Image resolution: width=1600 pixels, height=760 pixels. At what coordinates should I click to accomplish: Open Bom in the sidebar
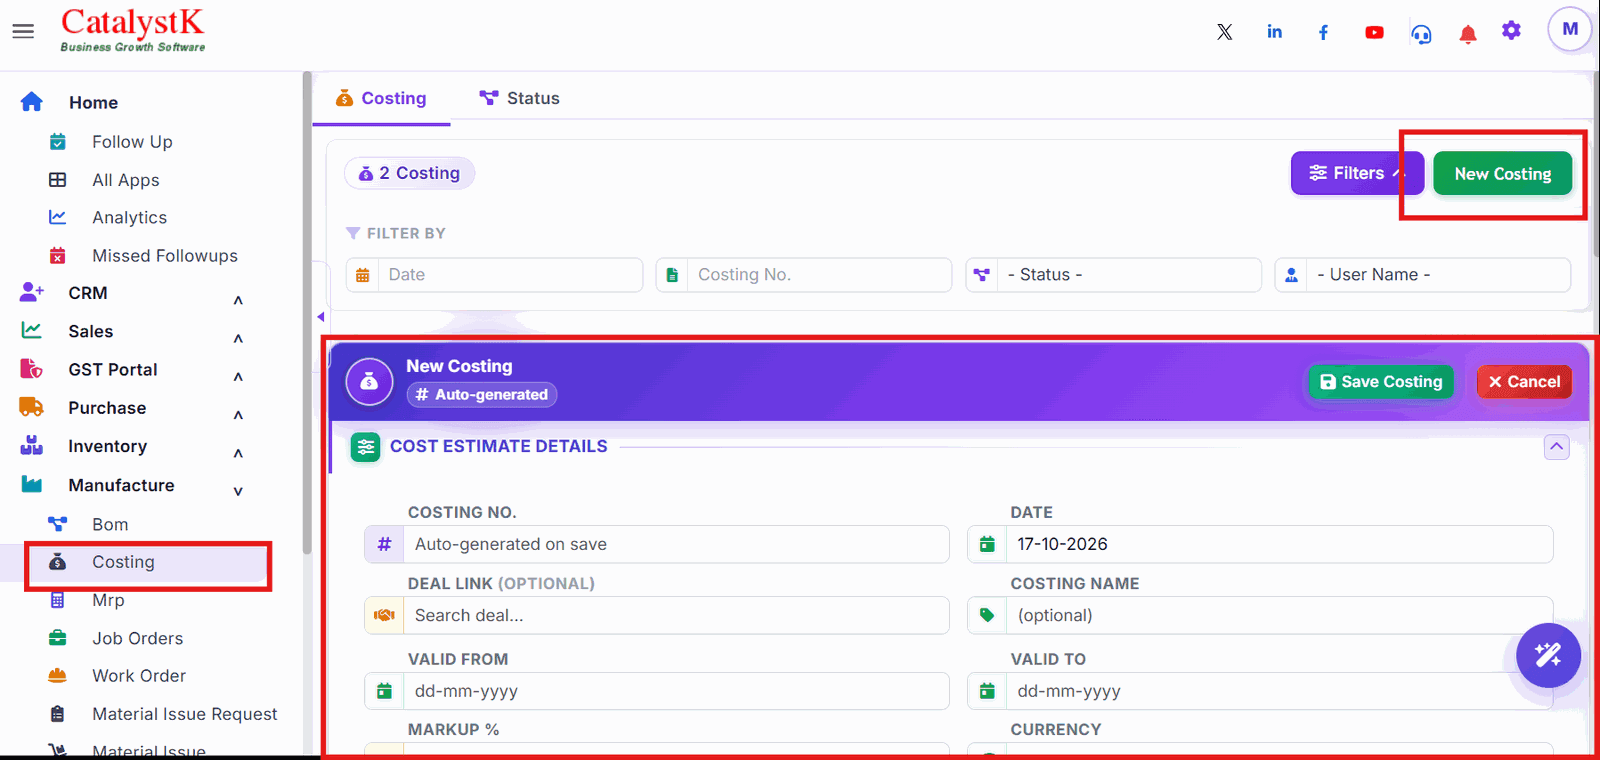pos(110,524)
